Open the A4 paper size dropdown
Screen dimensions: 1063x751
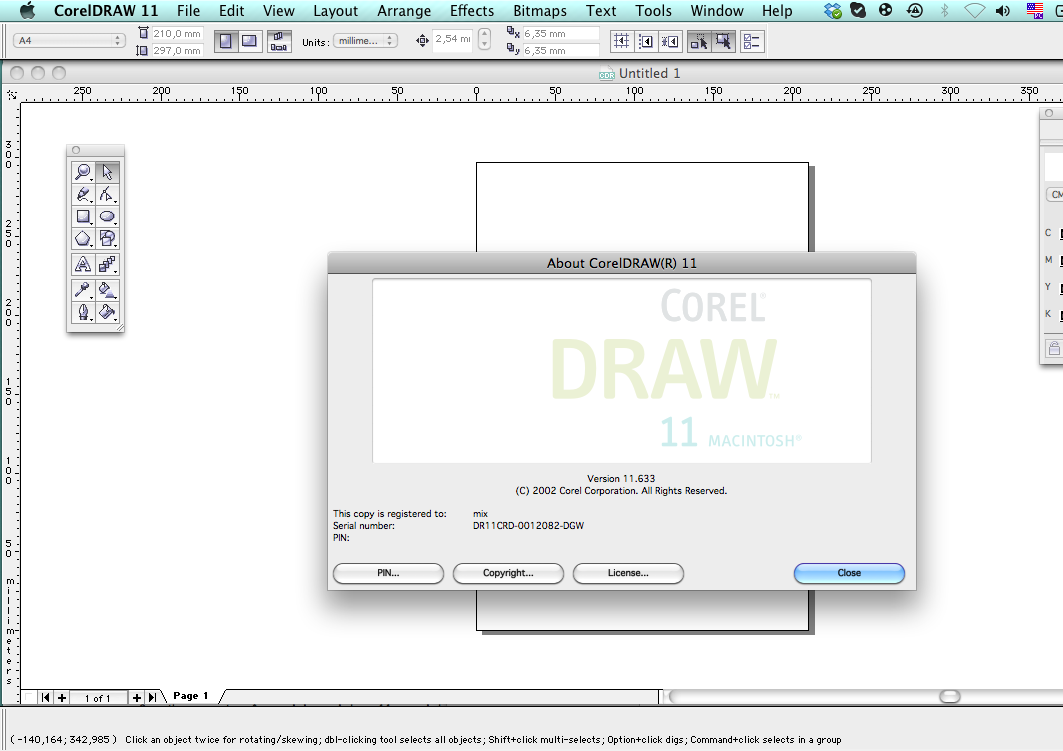(69, 41)
